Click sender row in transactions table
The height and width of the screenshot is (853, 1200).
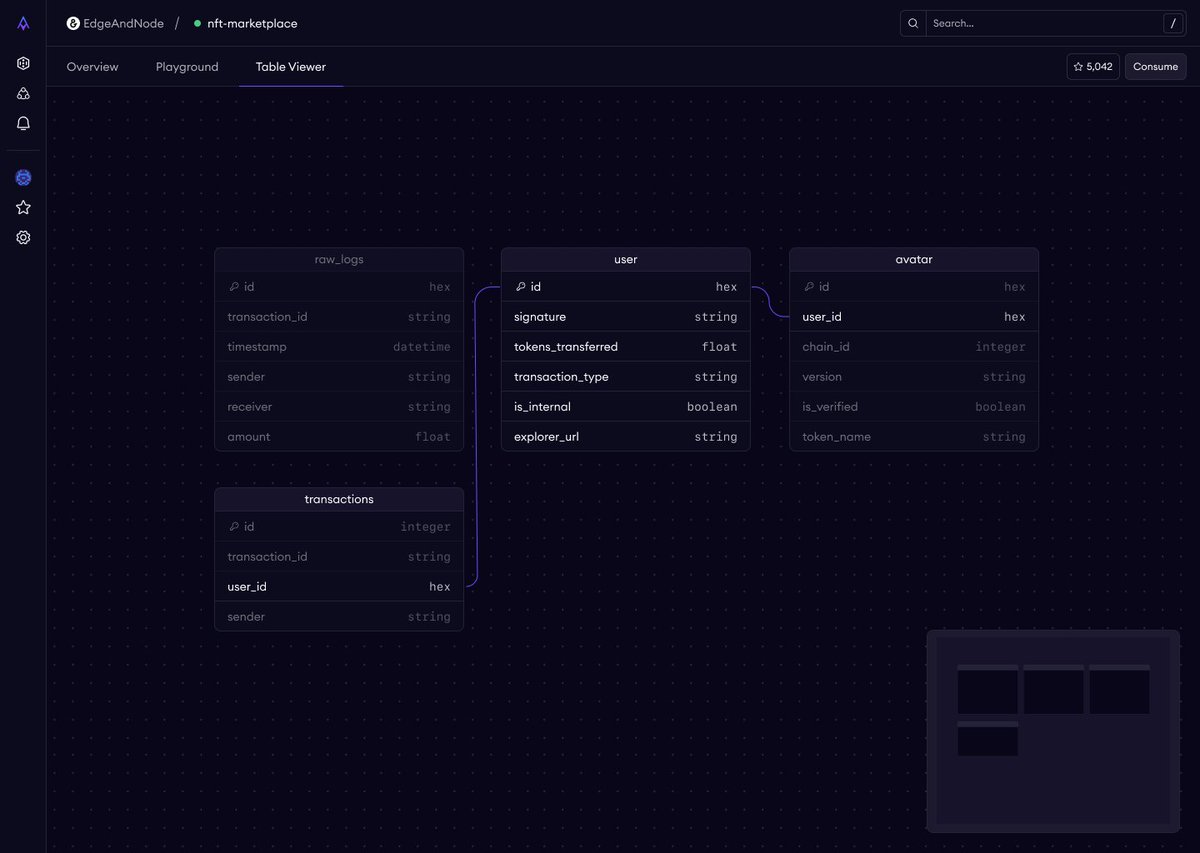tap(339, 617)
